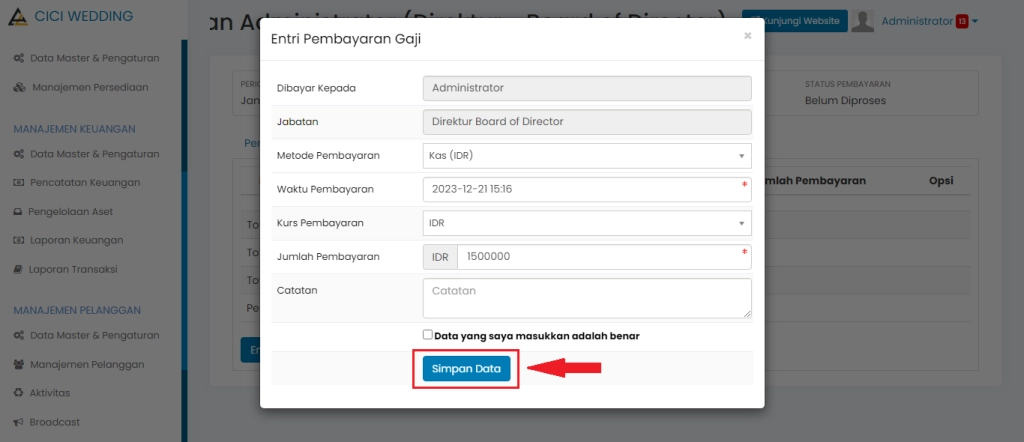The image size is (1024, 442).
Task: Click the 'Entri Pembayaran Gaji' dialog title
Action: [x=345, y=39]
